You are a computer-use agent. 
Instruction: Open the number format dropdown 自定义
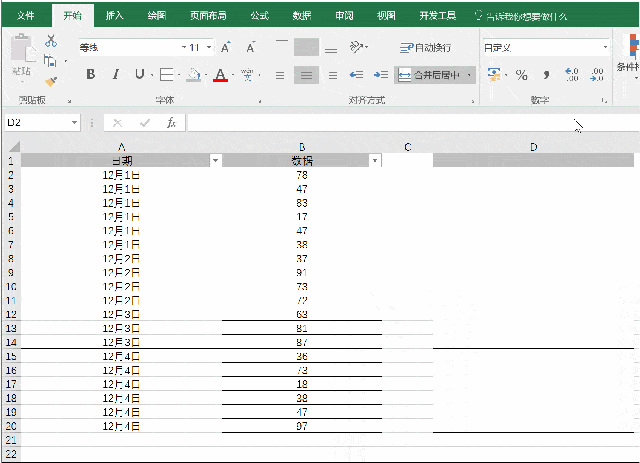click(x=605, y=47)
